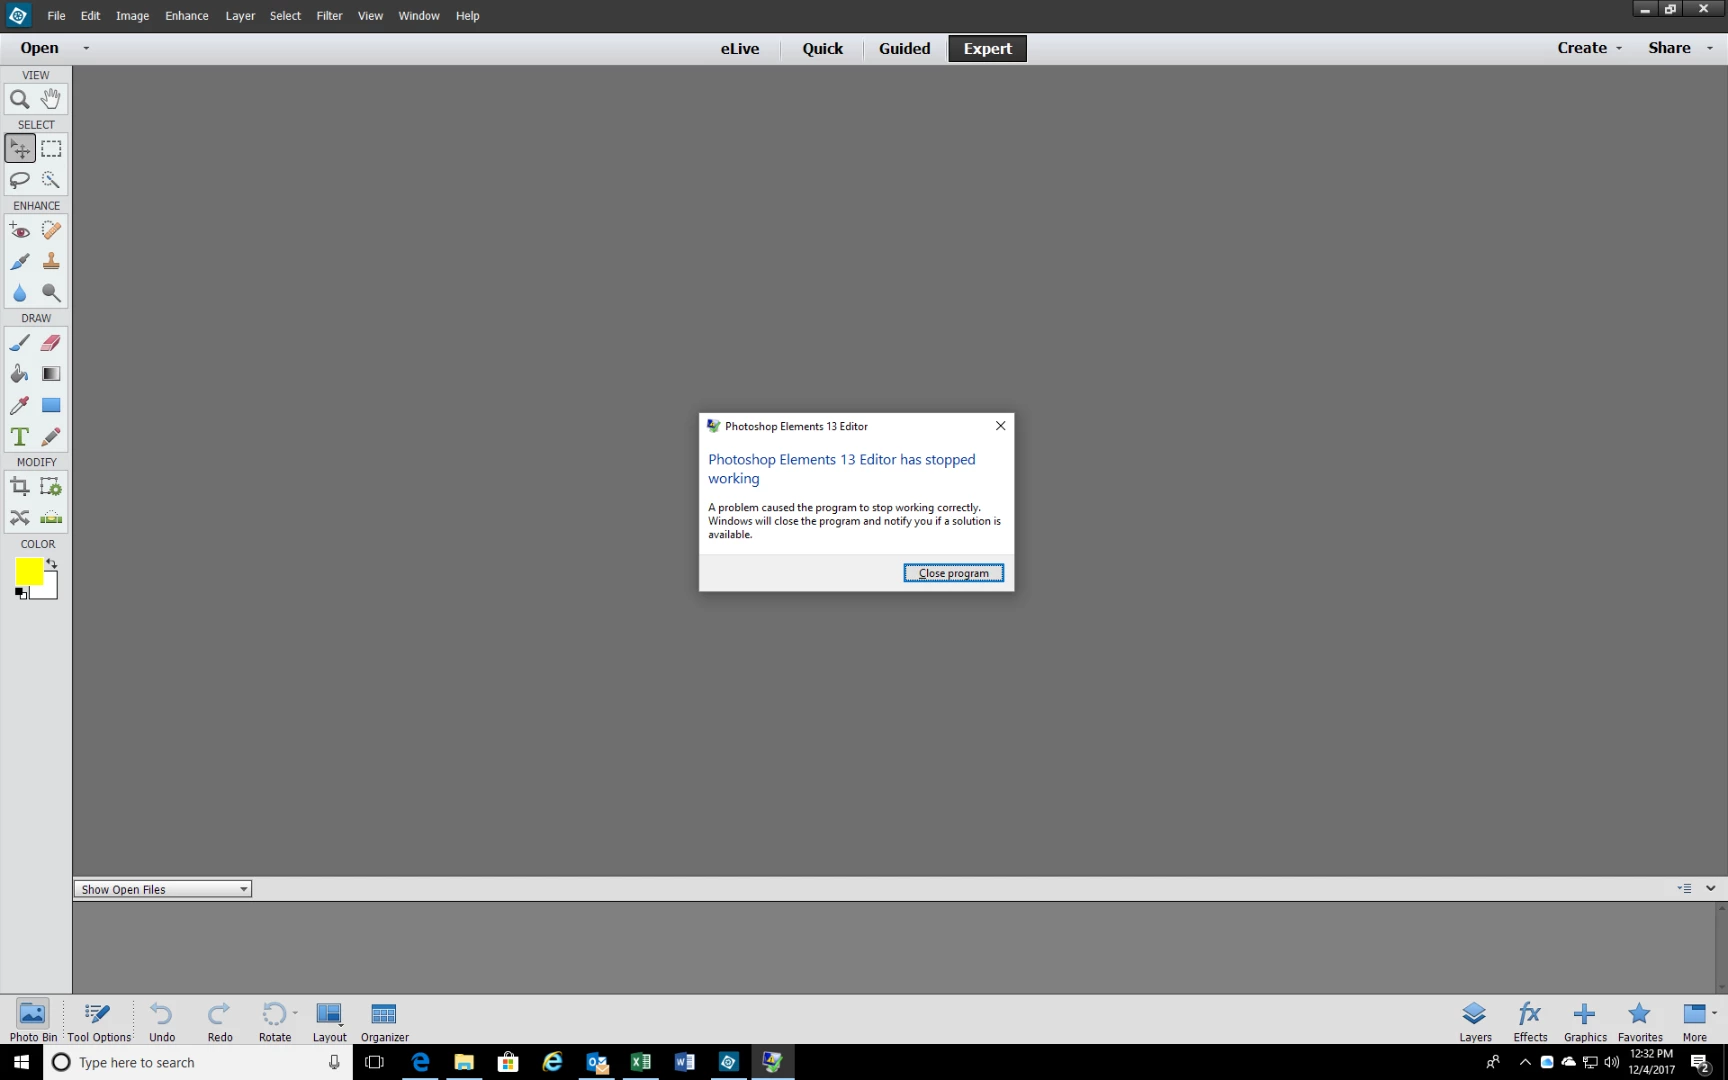This screenshot has height=1080, width=1728.
Task: Select the Lasso tool
Action: [19, 180]
